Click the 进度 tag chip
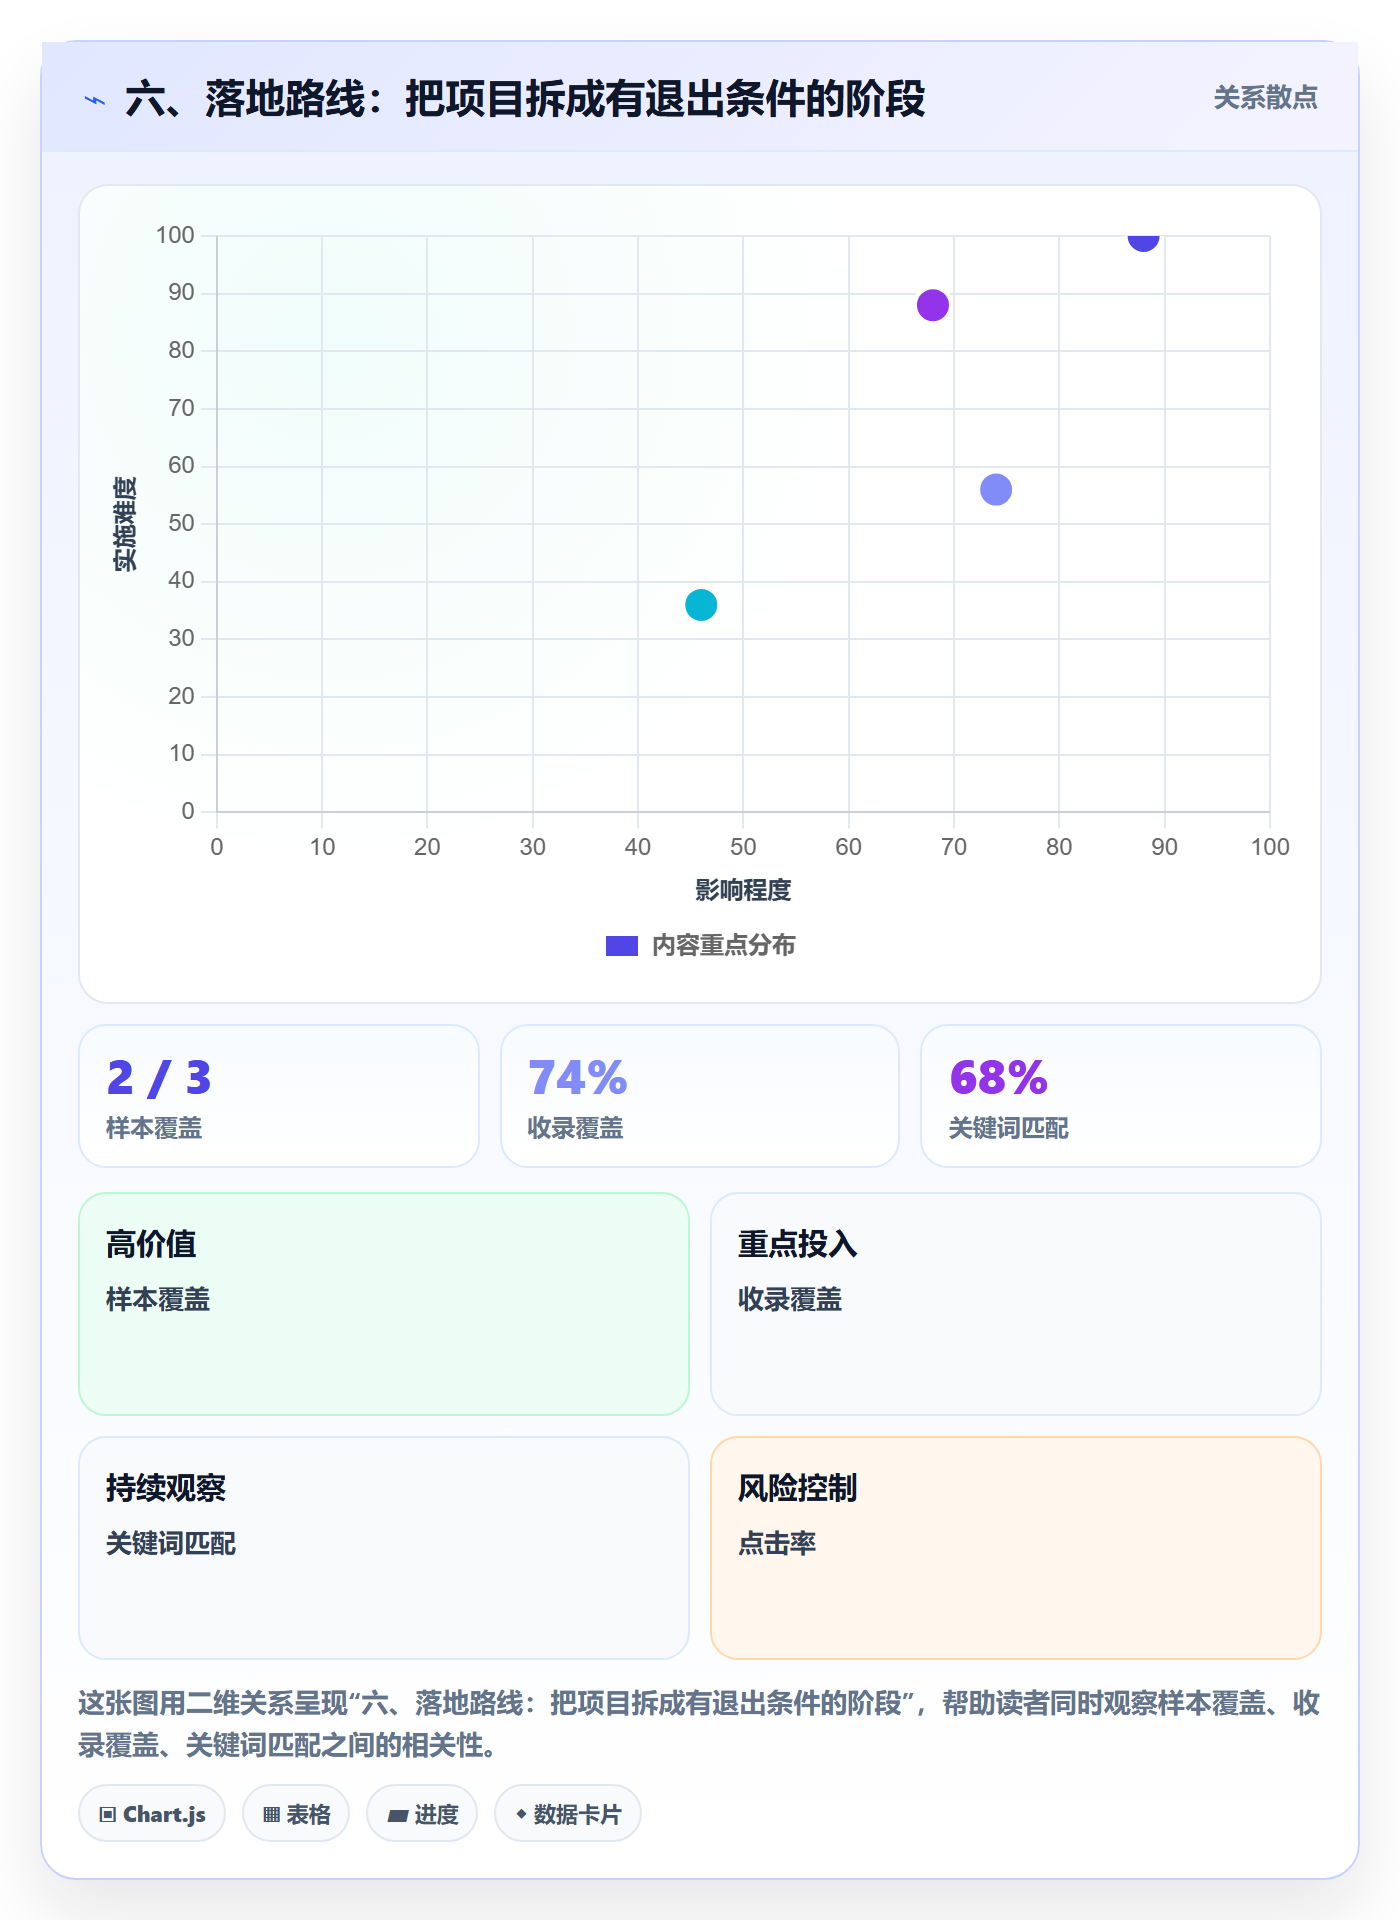Screen dimensions: 1400x1920 click(422, 1814)
